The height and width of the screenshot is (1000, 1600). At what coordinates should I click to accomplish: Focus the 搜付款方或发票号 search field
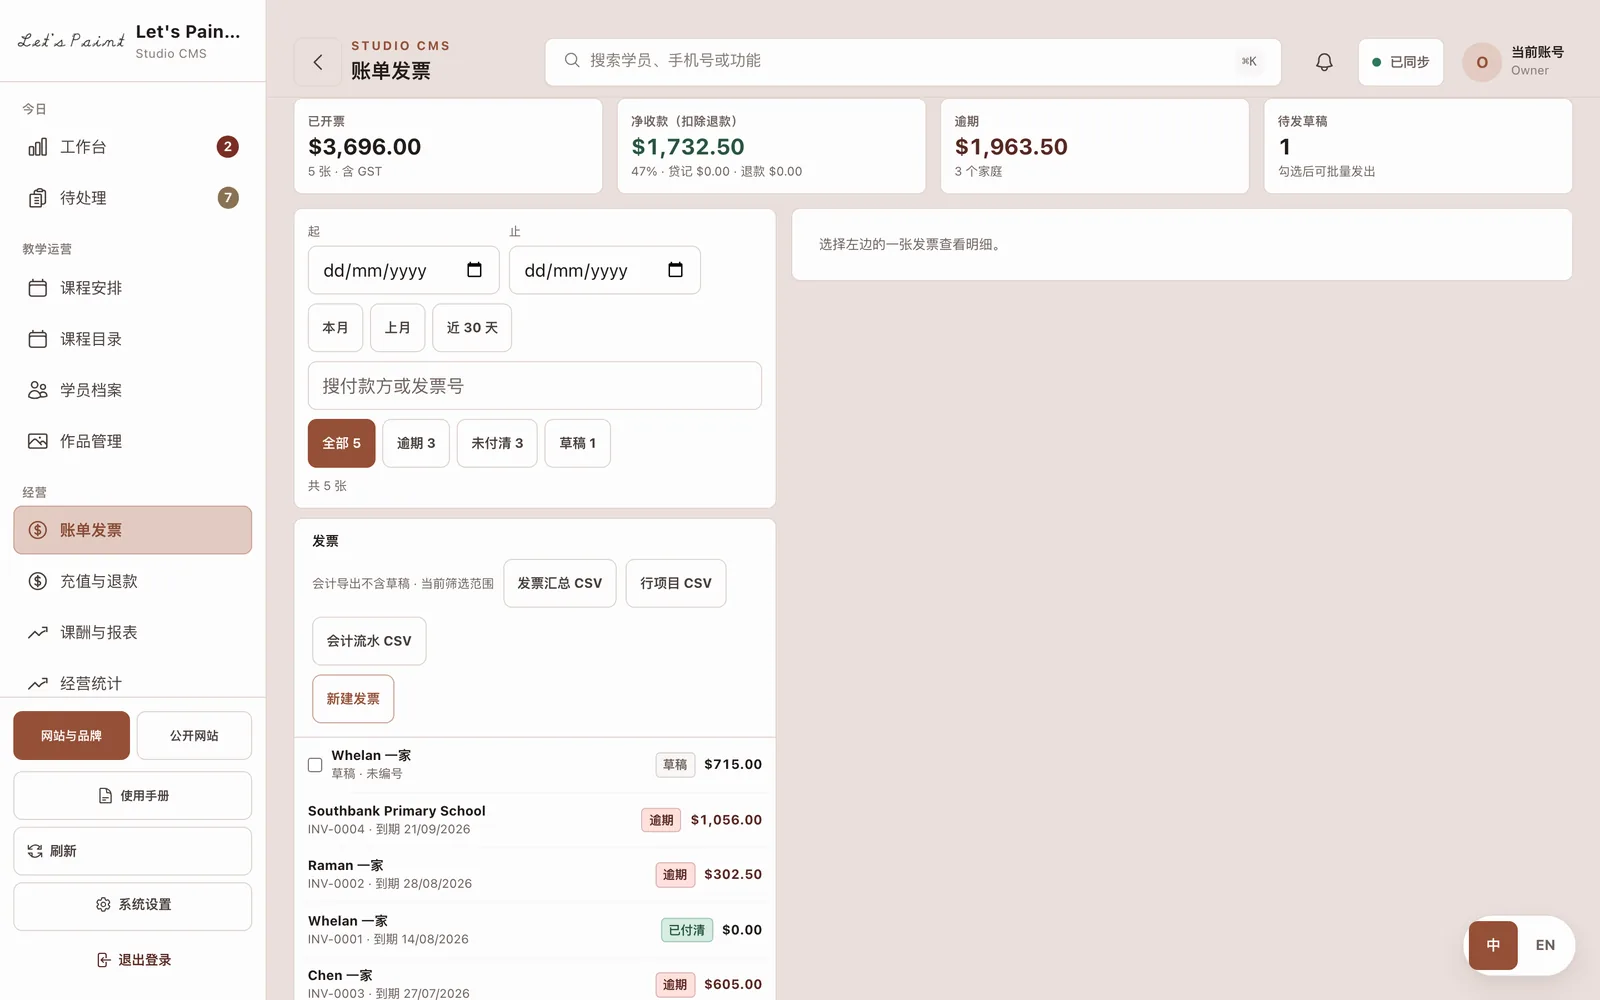coord(535,386)
